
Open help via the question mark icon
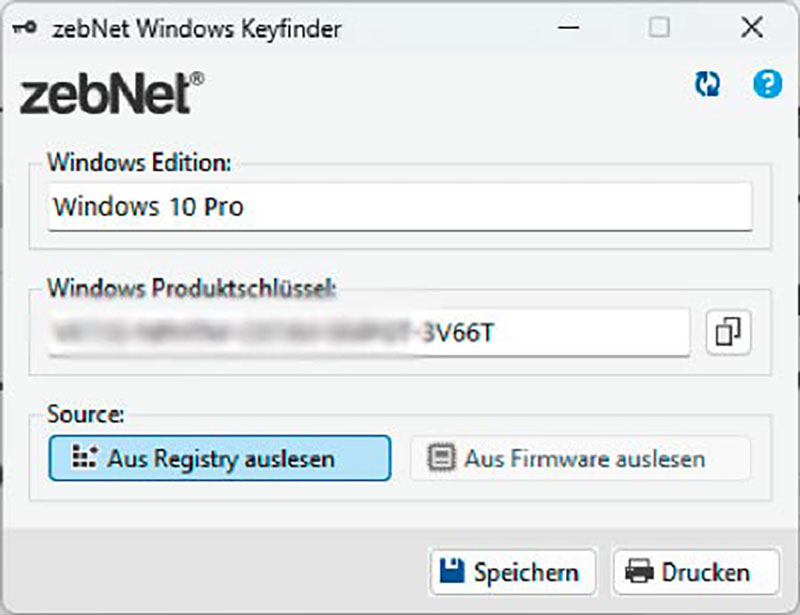point(767,85)
